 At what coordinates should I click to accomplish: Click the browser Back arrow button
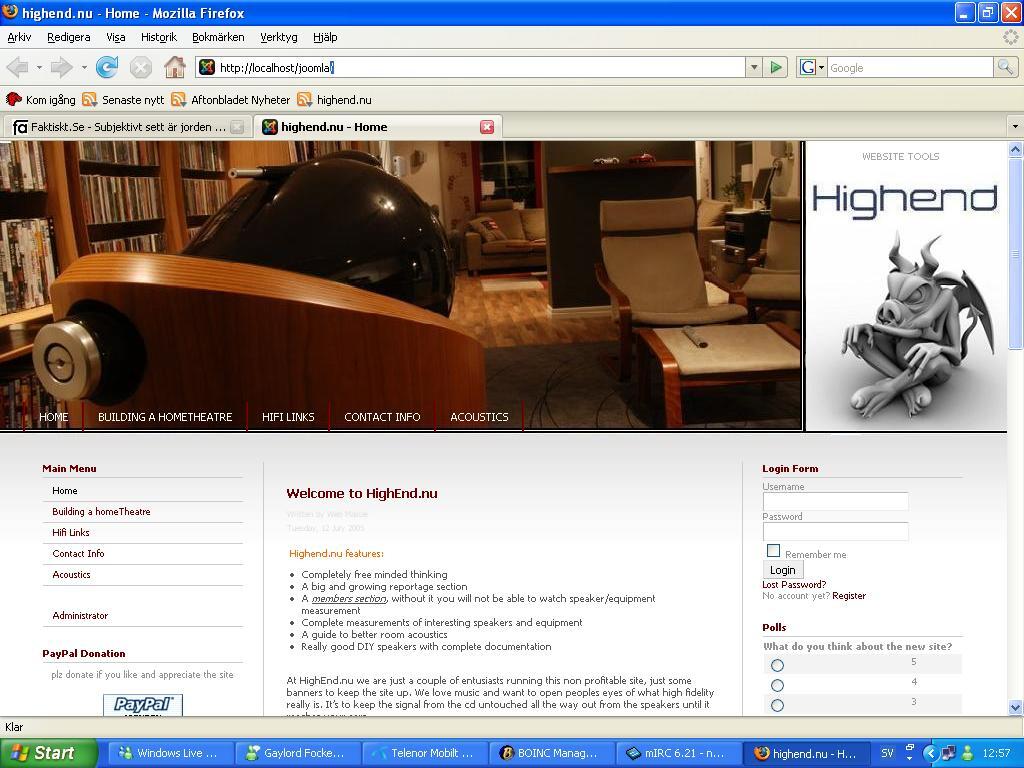tap(18, 67)
